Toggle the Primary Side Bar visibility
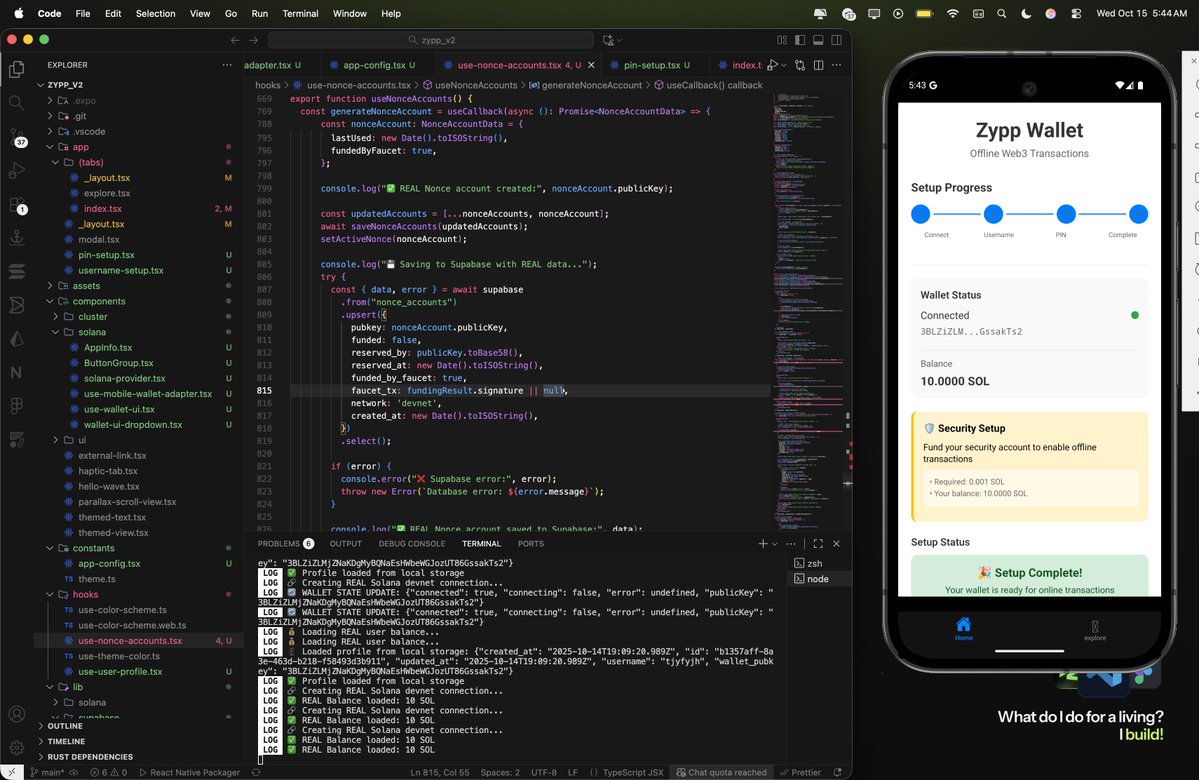1199x780 pixels. click(x=800, y=40)
